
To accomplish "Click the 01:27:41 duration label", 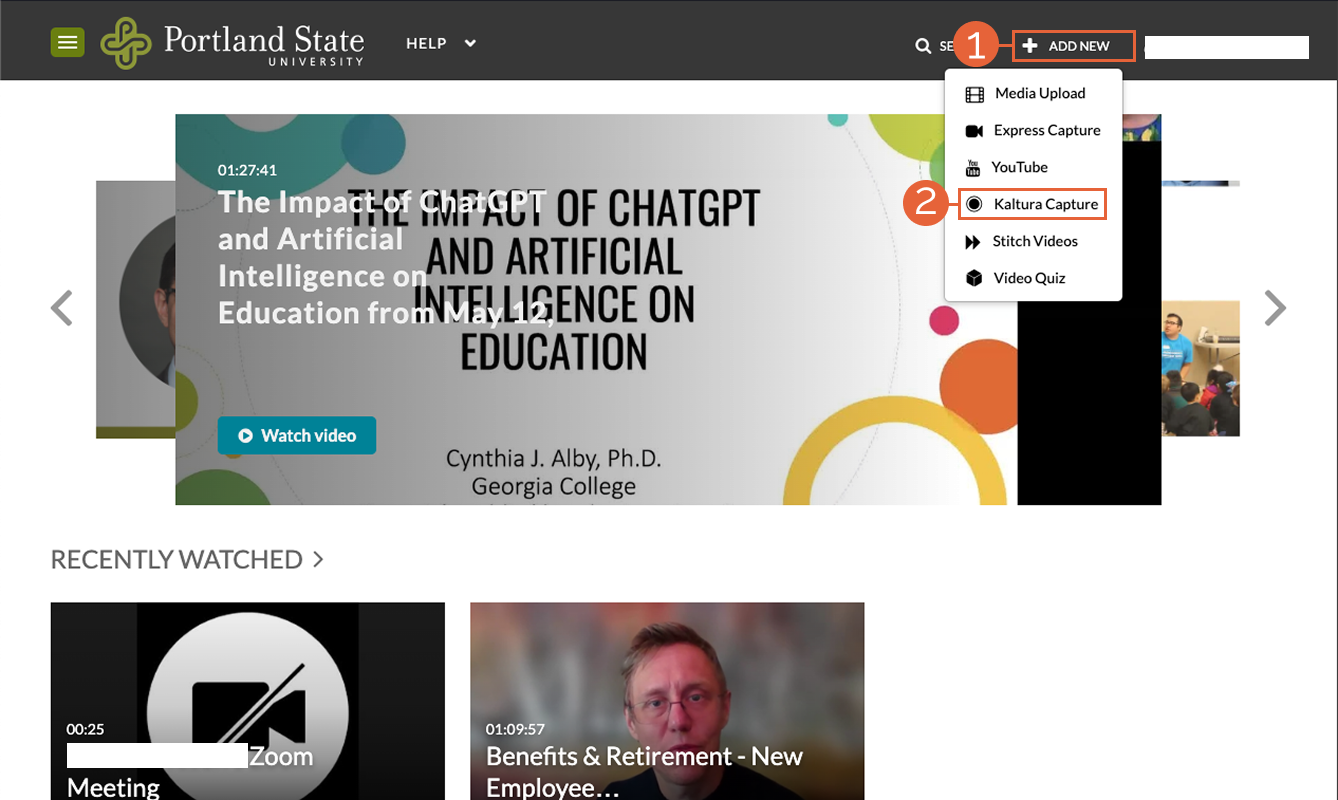I will (x=247, y=170).
